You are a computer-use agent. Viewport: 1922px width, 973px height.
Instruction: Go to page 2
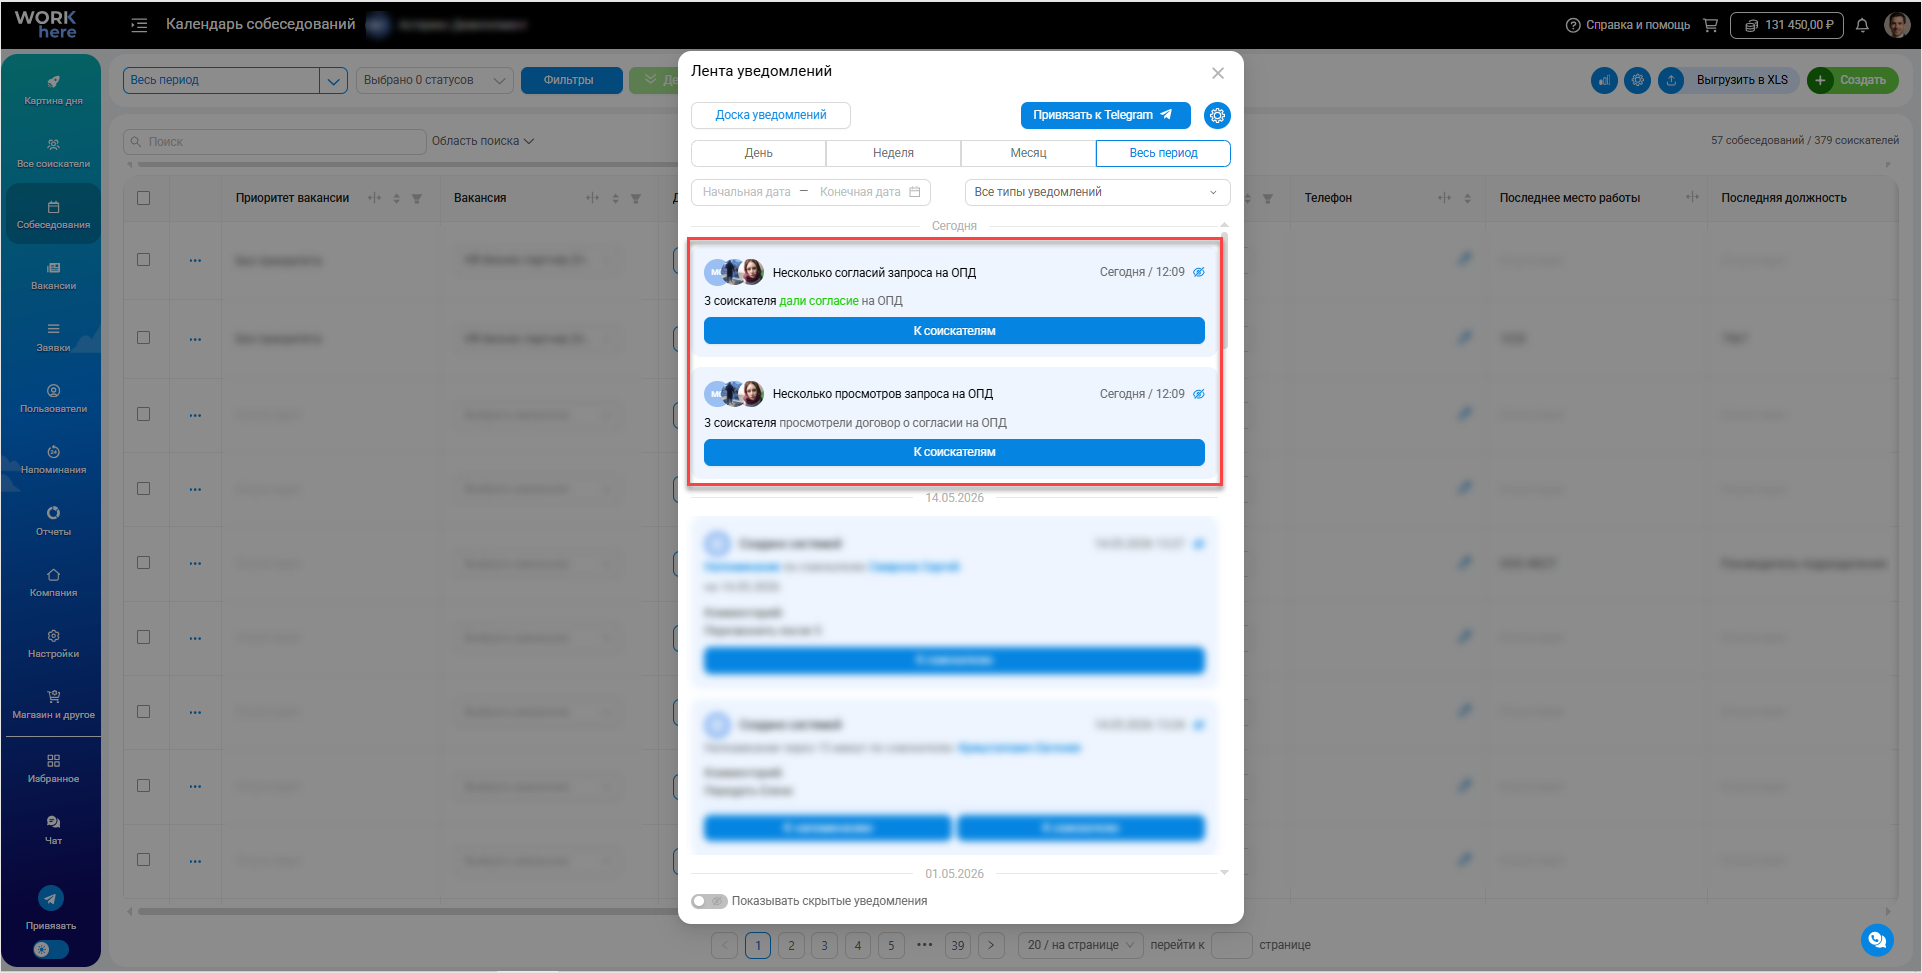pos(791,945)
